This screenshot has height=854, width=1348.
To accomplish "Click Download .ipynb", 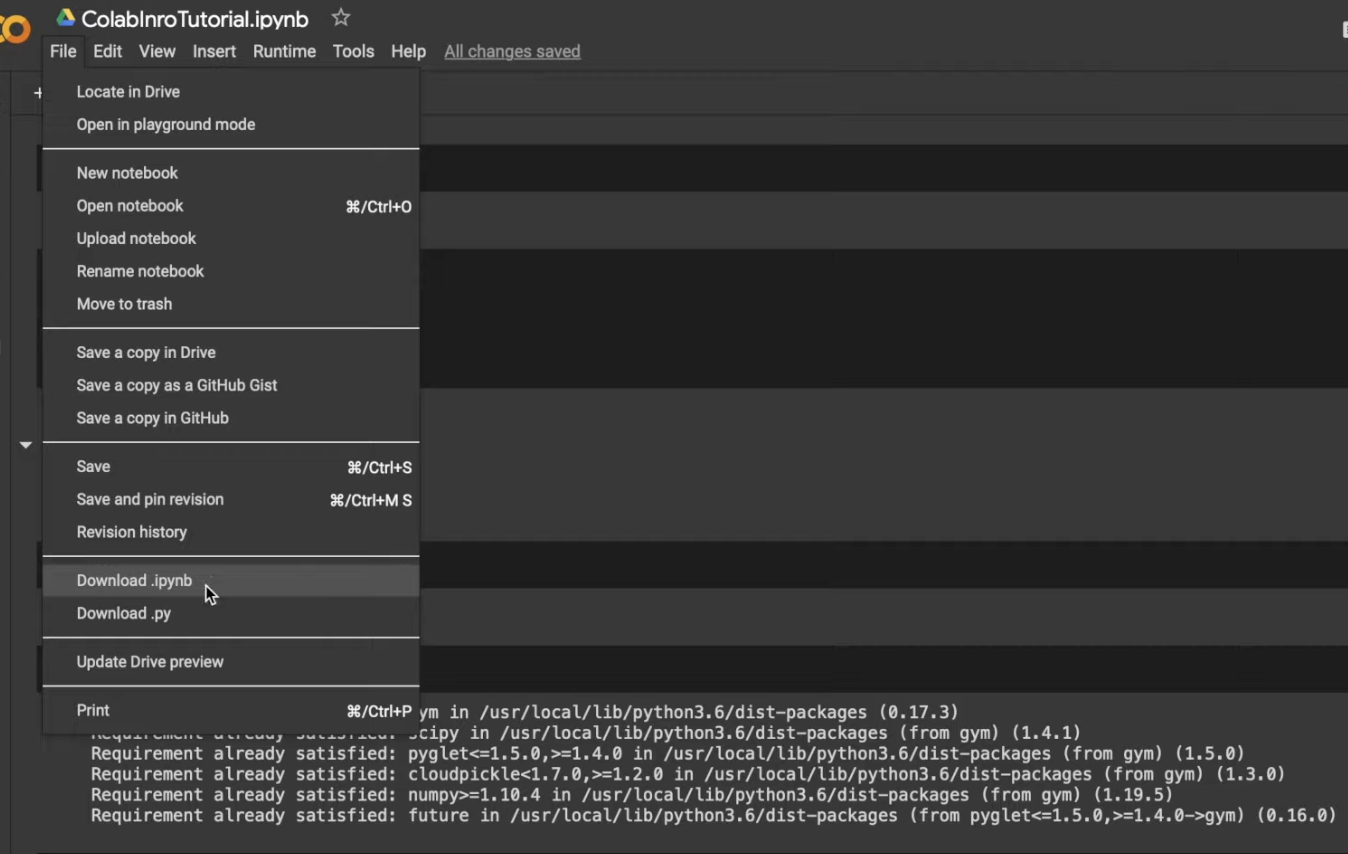I will coord(231,580).
